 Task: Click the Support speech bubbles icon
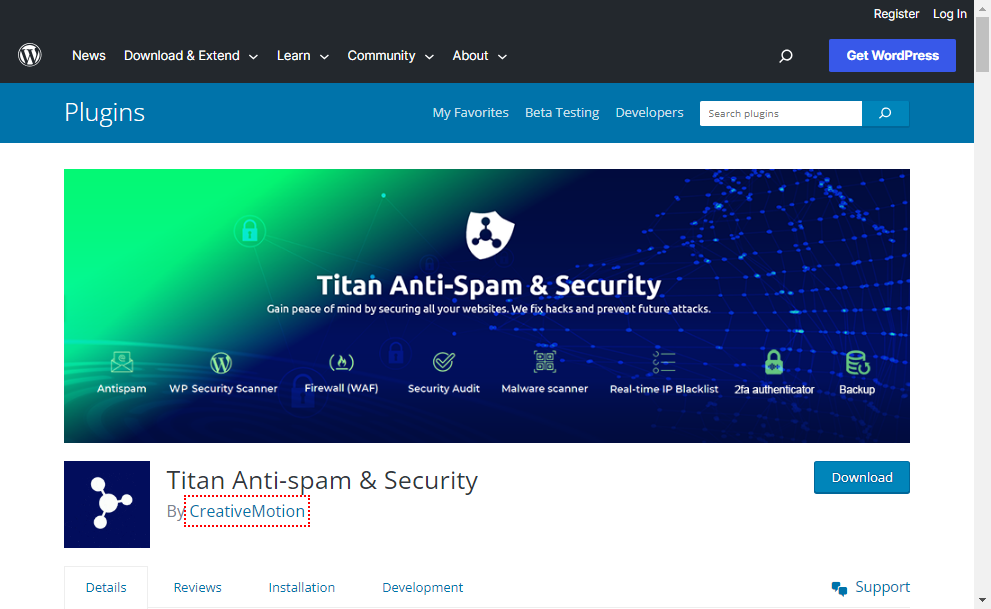tap(839, 589)
